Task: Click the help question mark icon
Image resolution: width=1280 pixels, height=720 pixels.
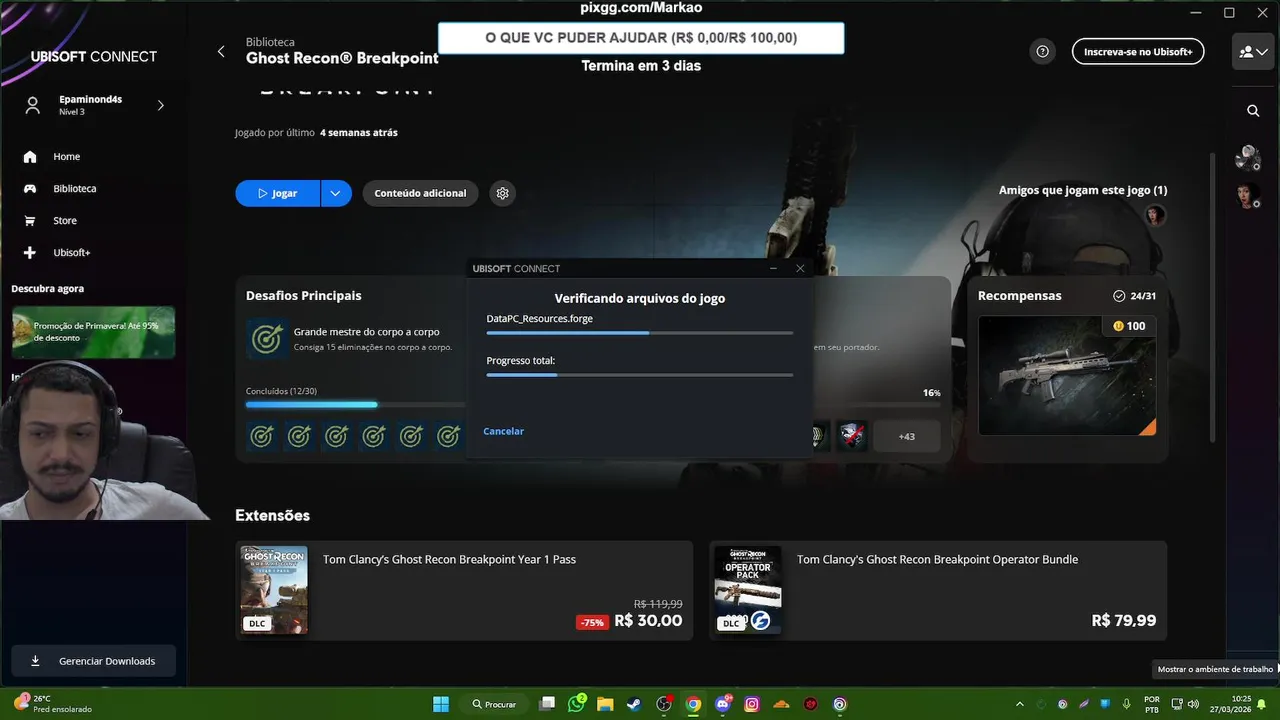Action: click(x=1043, y=51)
